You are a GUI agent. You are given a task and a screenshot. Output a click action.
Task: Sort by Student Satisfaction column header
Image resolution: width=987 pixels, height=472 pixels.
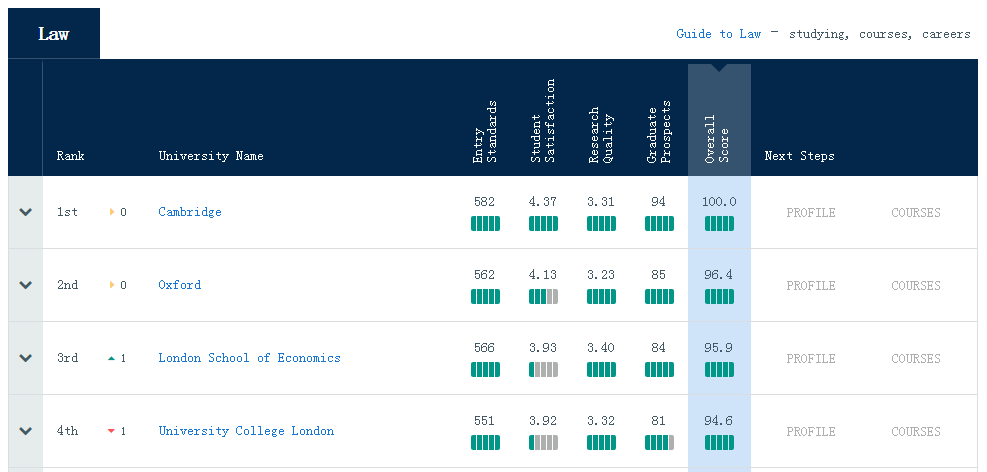point(543,121)
